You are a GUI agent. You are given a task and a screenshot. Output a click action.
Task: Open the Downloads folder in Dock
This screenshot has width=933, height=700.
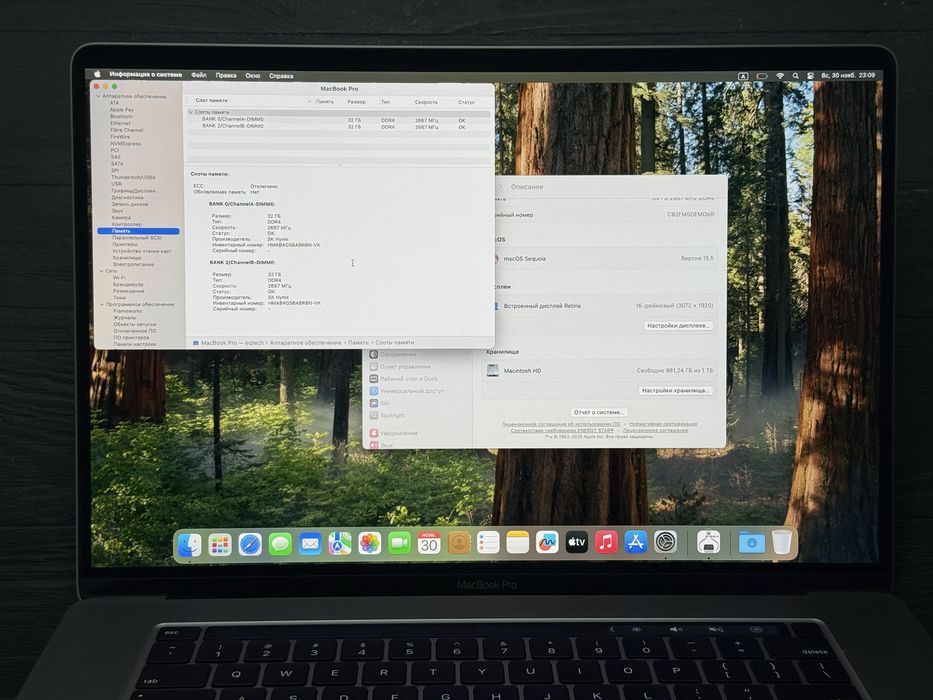[x=752, y=542]
